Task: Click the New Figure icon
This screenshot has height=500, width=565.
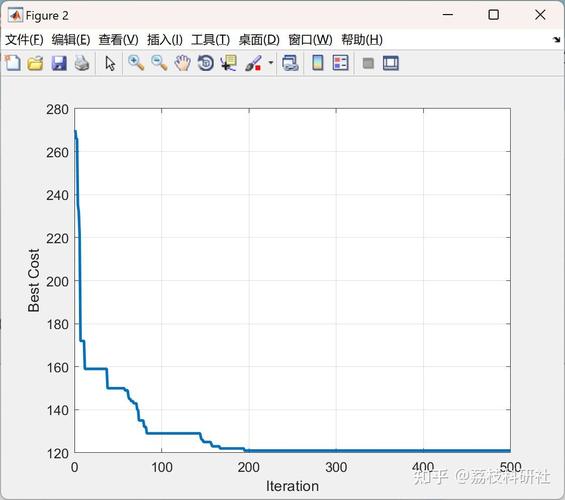Action: (x=13, y=63)
